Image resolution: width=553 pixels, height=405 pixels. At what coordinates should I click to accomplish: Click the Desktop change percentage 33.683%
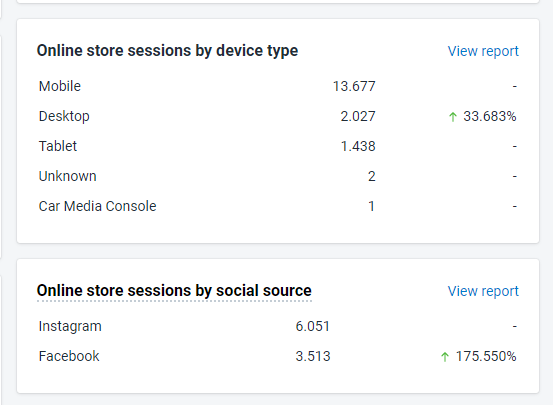point(490,116)
